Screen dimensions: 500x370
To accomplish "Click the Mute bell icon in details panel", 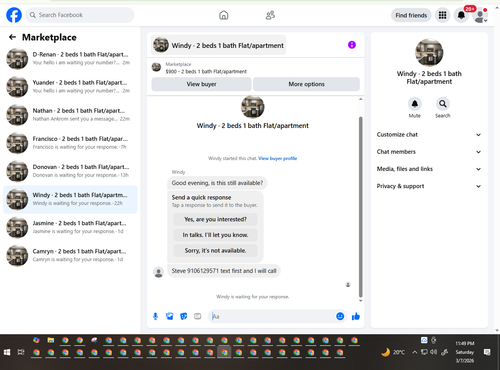I will (x=415, y=104).
